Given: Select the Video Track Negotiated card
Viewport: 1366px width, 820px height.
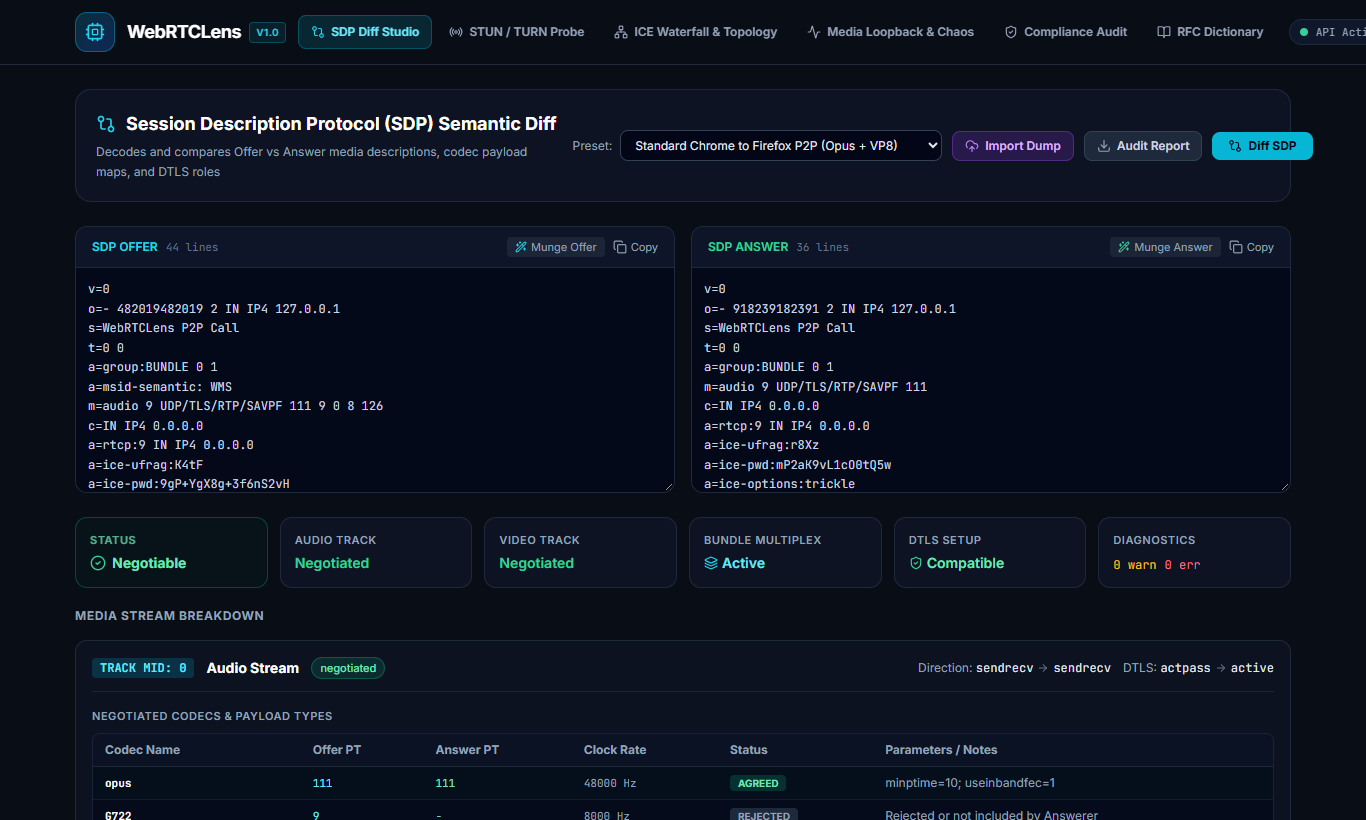Looking at the screenshot, I should pyautogui.click(x=580, y=552).
